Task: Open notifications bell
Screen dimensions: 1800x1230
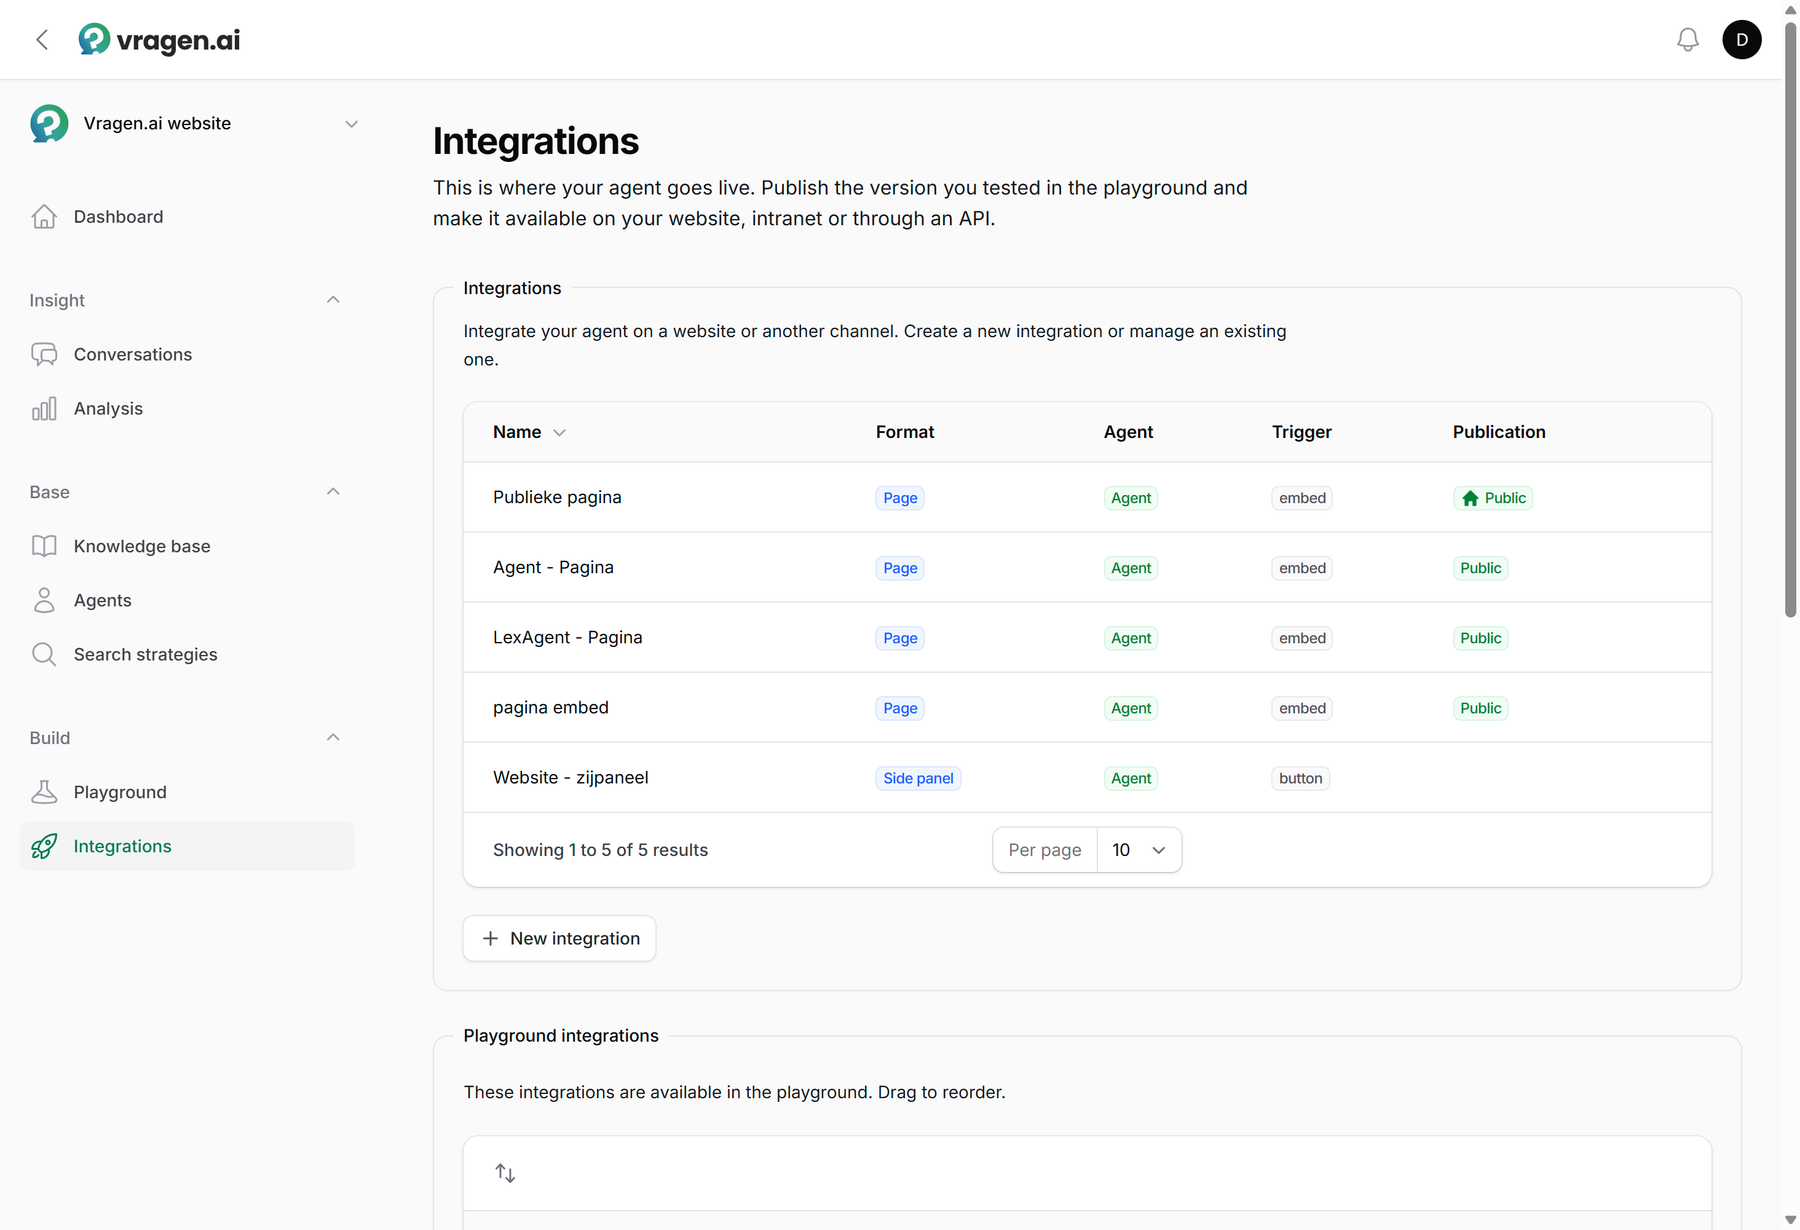Action: pos(1688,40)
